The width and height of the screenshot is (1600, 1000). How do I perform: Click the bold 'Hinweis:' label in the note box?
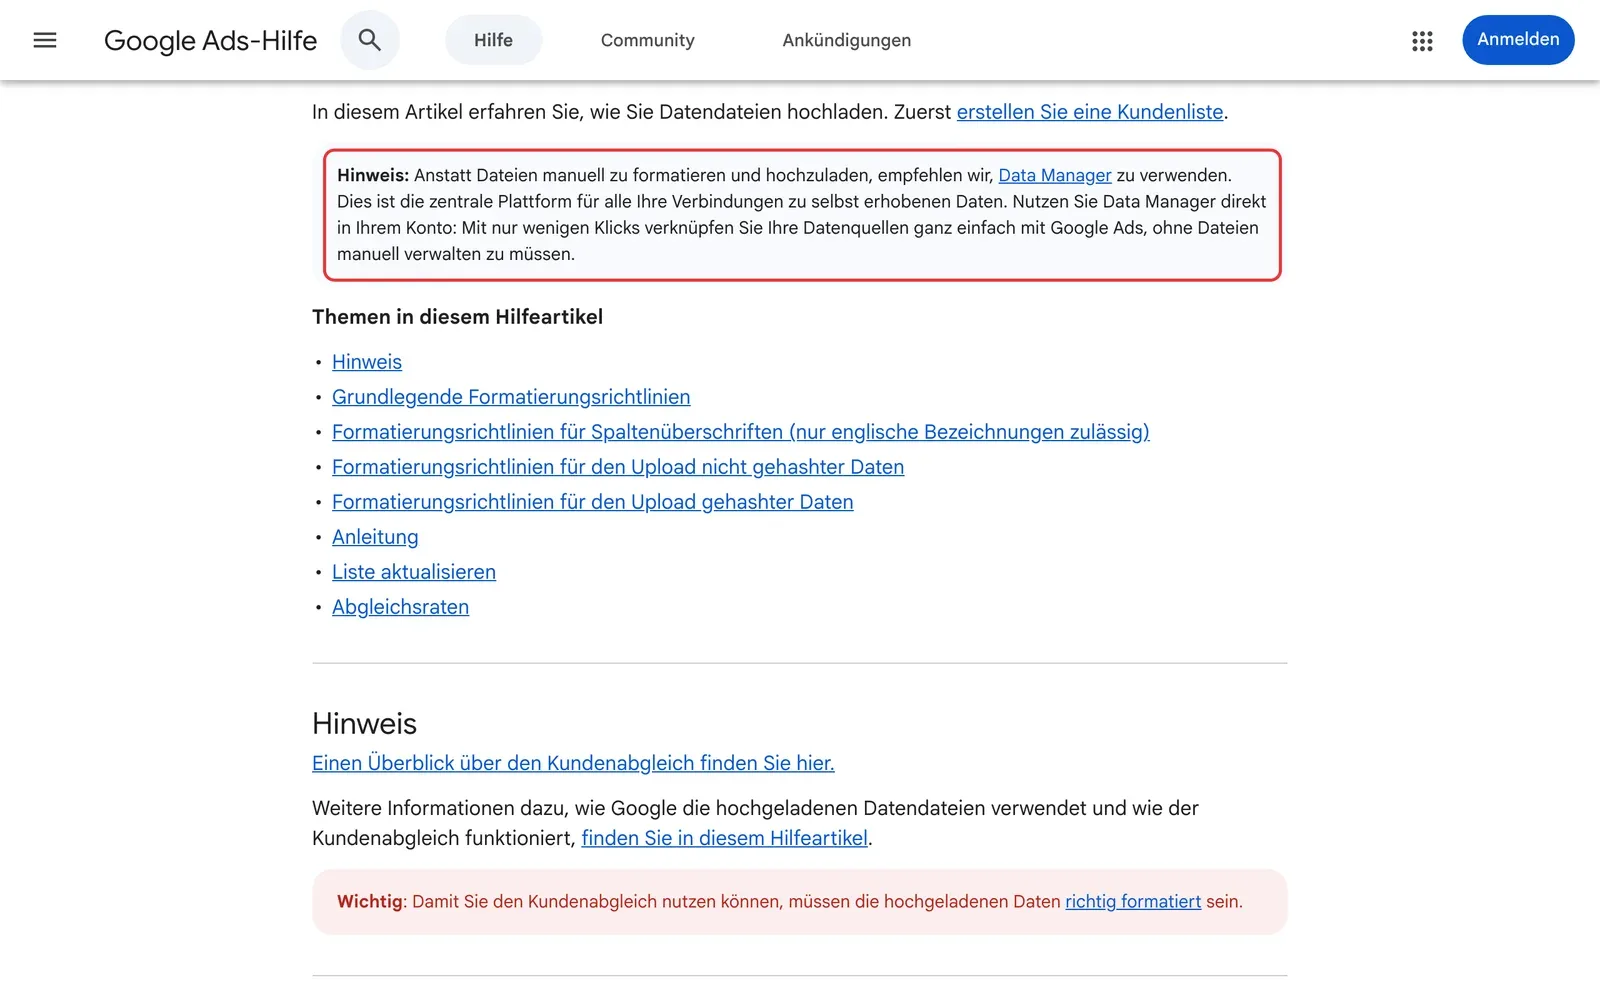coord(373,175)
